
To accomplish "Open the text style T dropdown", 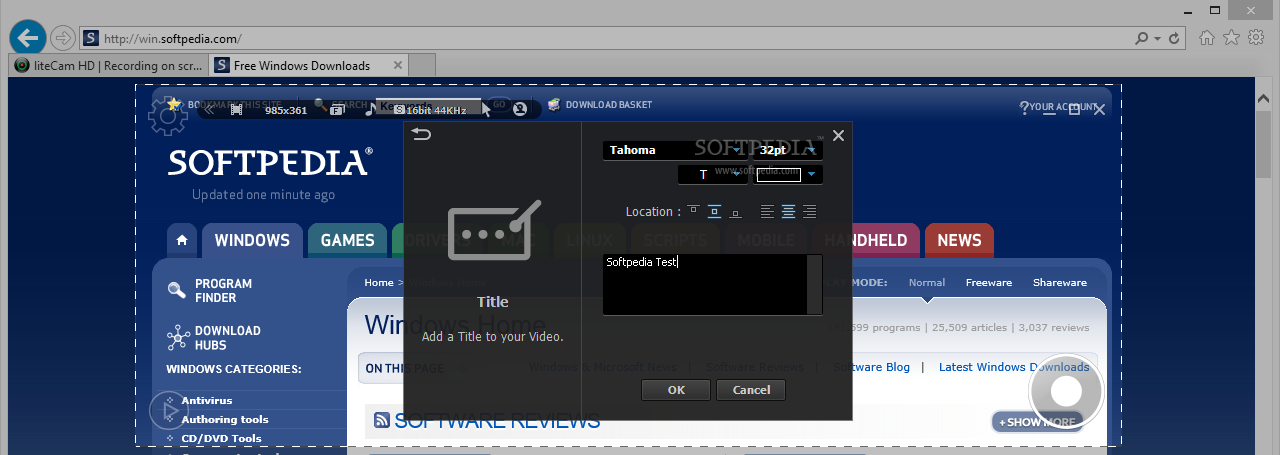I will coord(713,175).
